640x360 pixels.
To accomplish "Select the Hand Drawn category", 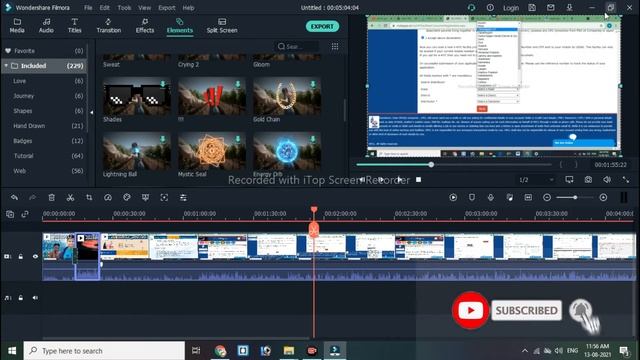I will pyautogui.click(x=44, y=126).
